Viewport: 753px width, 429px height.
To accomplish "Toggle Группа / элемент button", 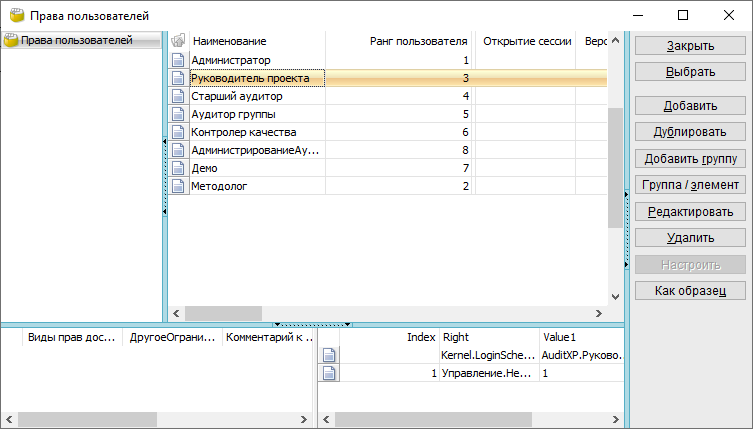I will click(x=690, y=184).
